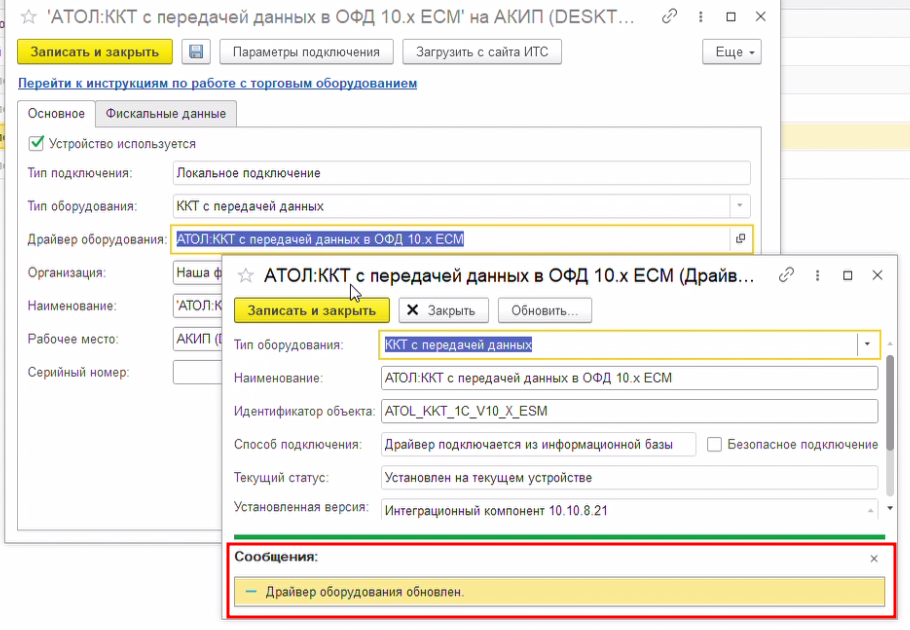Click Записать и закрыть in back window

coord(95,52)
